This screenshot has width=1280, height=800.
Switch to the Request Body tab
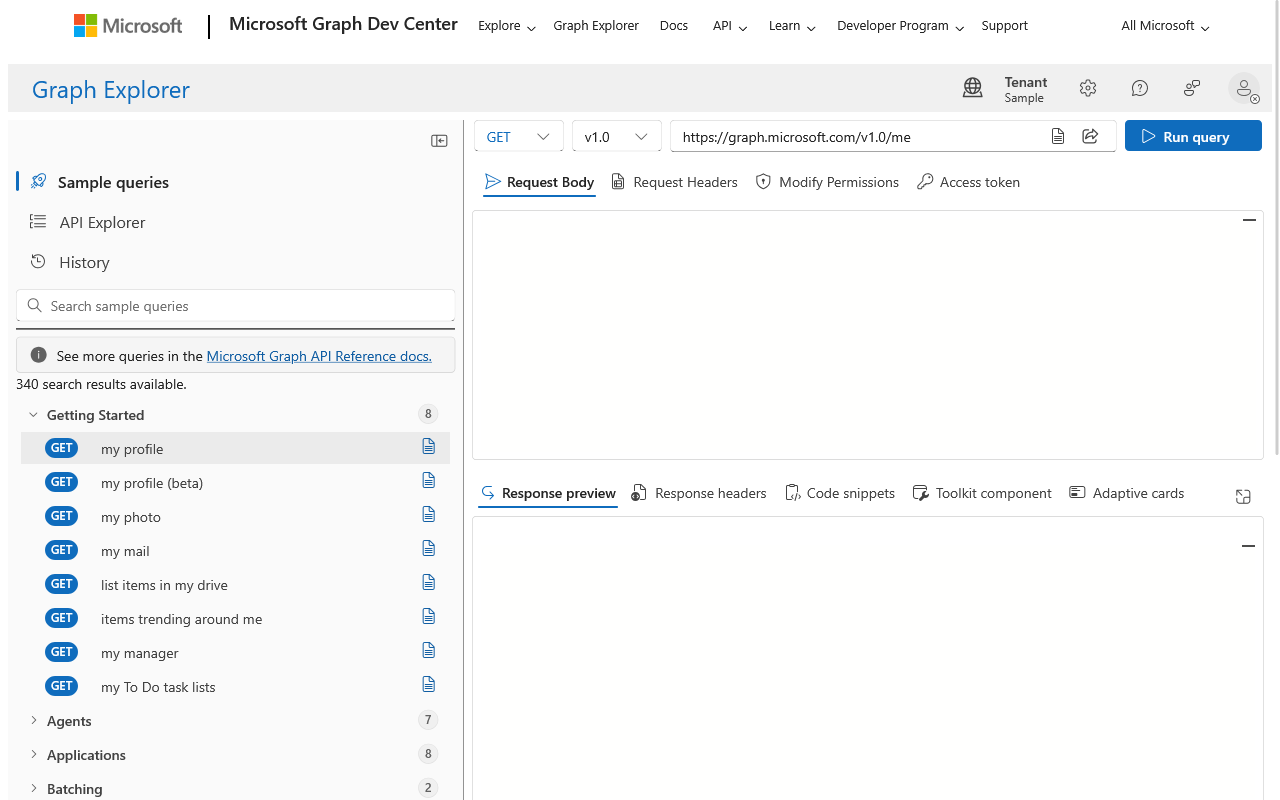coord(539,182)
